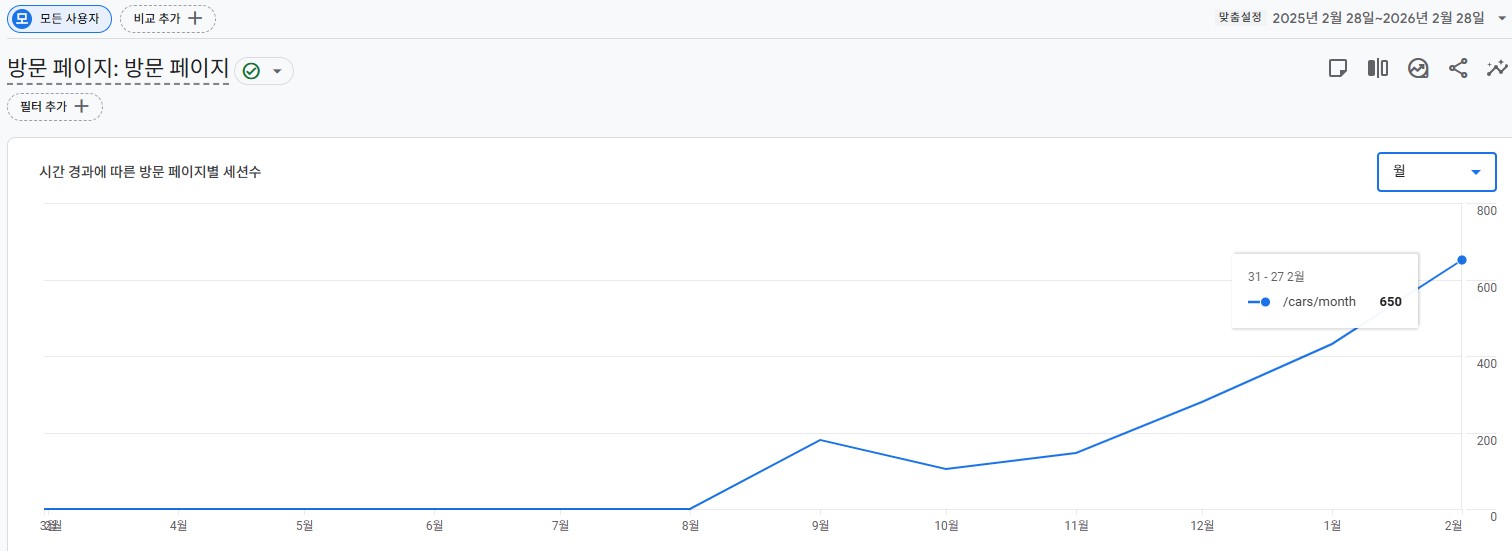This screenshot has width=1512, height=551.
Task: Click the line dip above 10월
Action: coord(947,469)
